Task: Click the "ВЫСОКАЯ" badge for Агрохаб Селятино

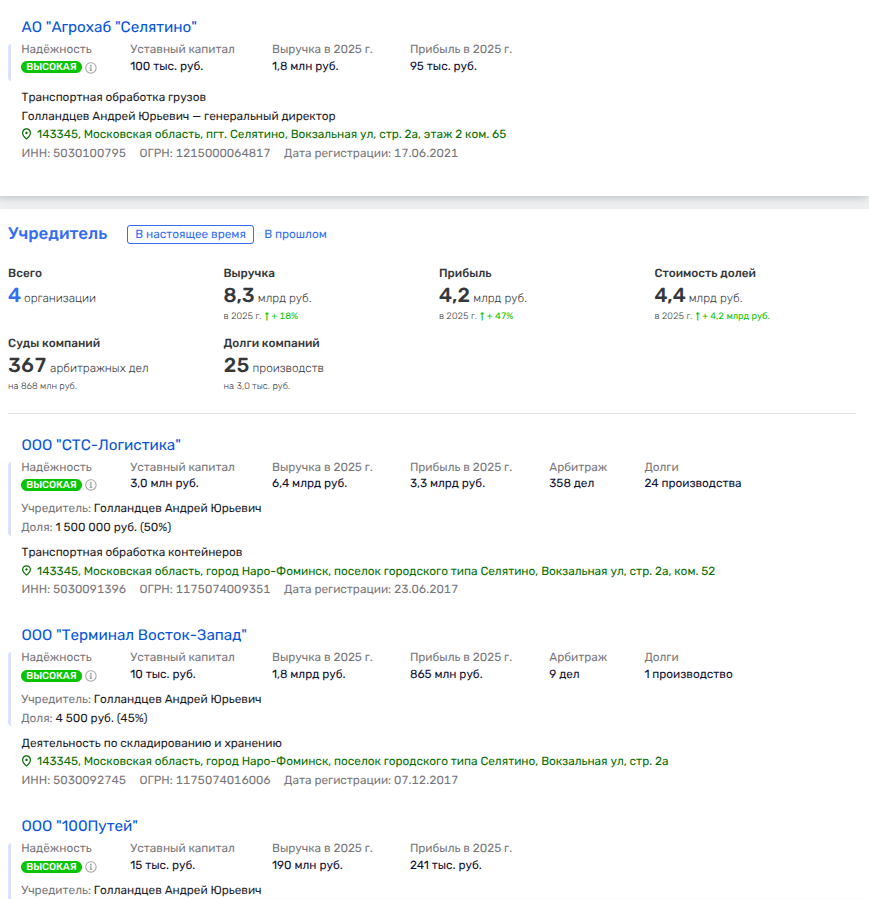Action: (51, 68)
